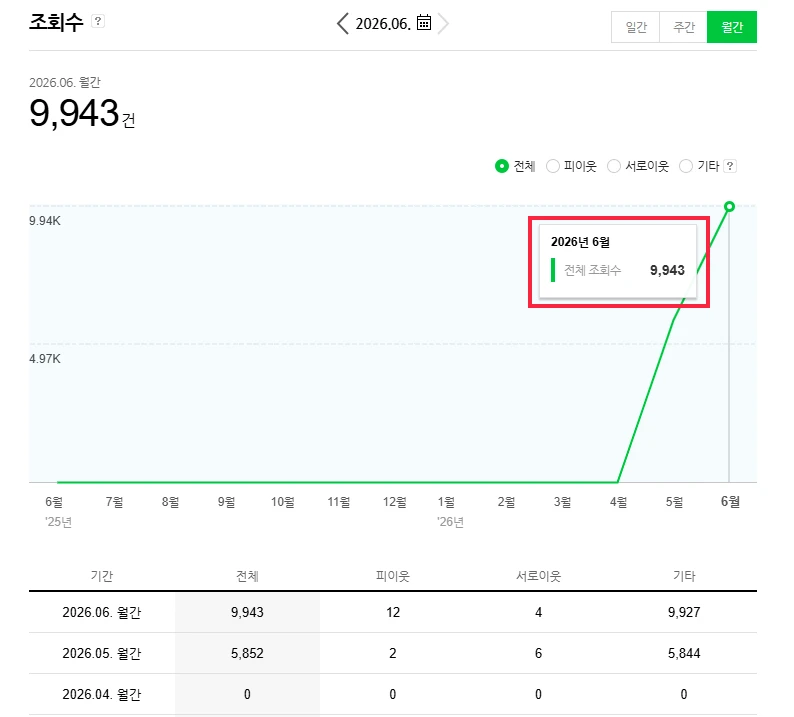Viewport: 794px width, 717px height.
Task: Click the large 9,943건 monthly total
Action: [82, 113]
